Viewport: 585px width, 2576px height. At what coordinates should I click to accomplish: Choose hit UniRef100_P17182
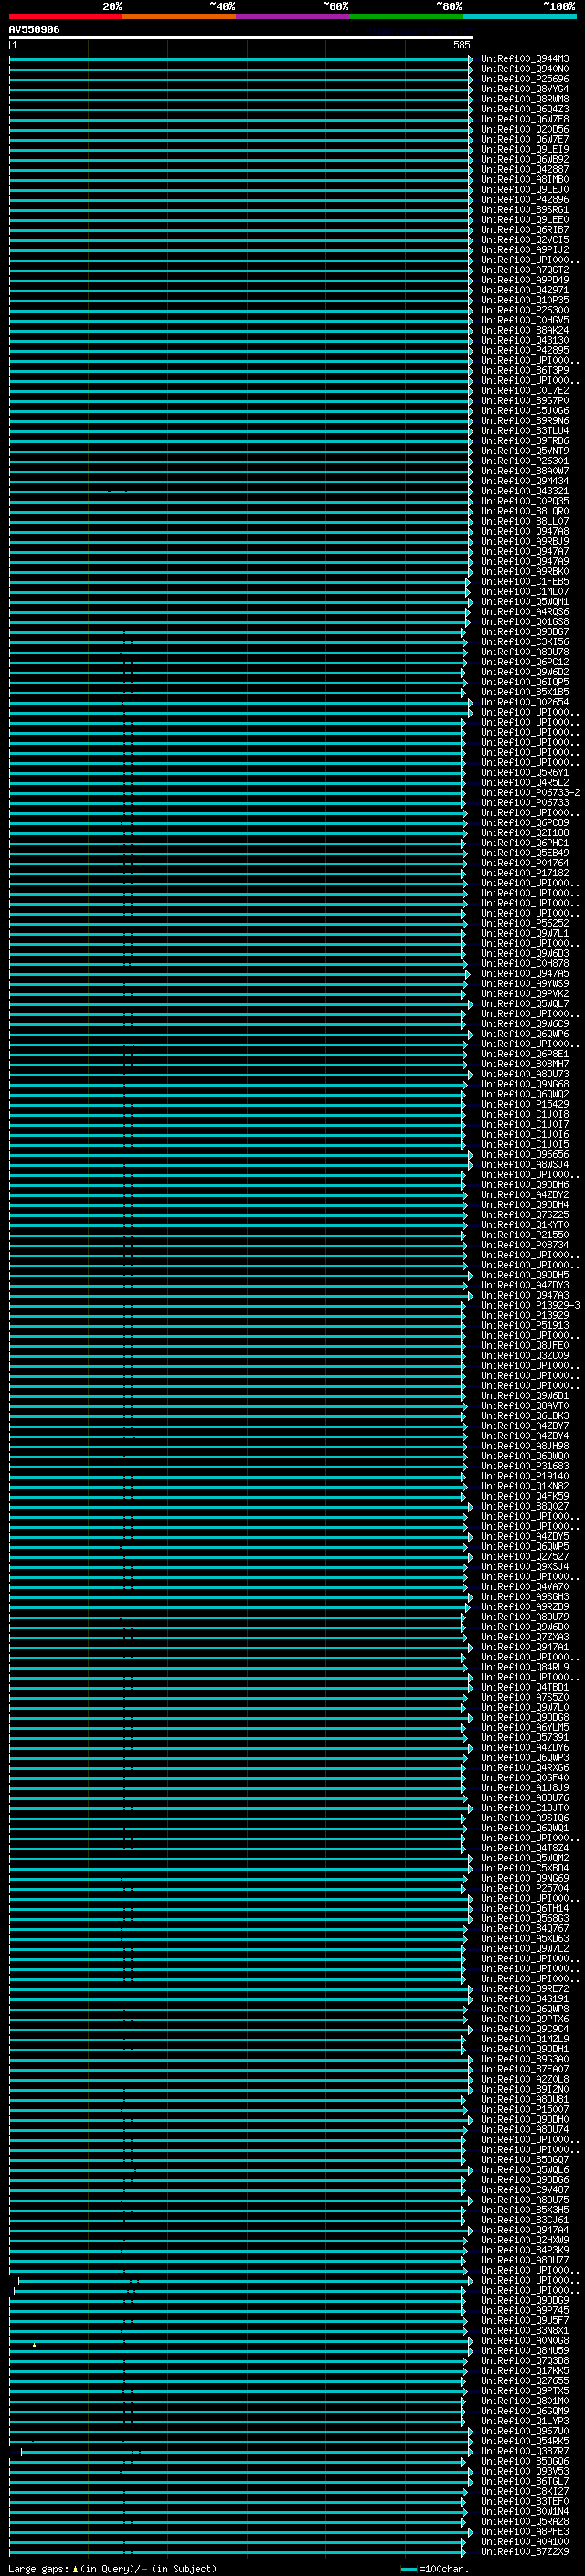[525, 873]
